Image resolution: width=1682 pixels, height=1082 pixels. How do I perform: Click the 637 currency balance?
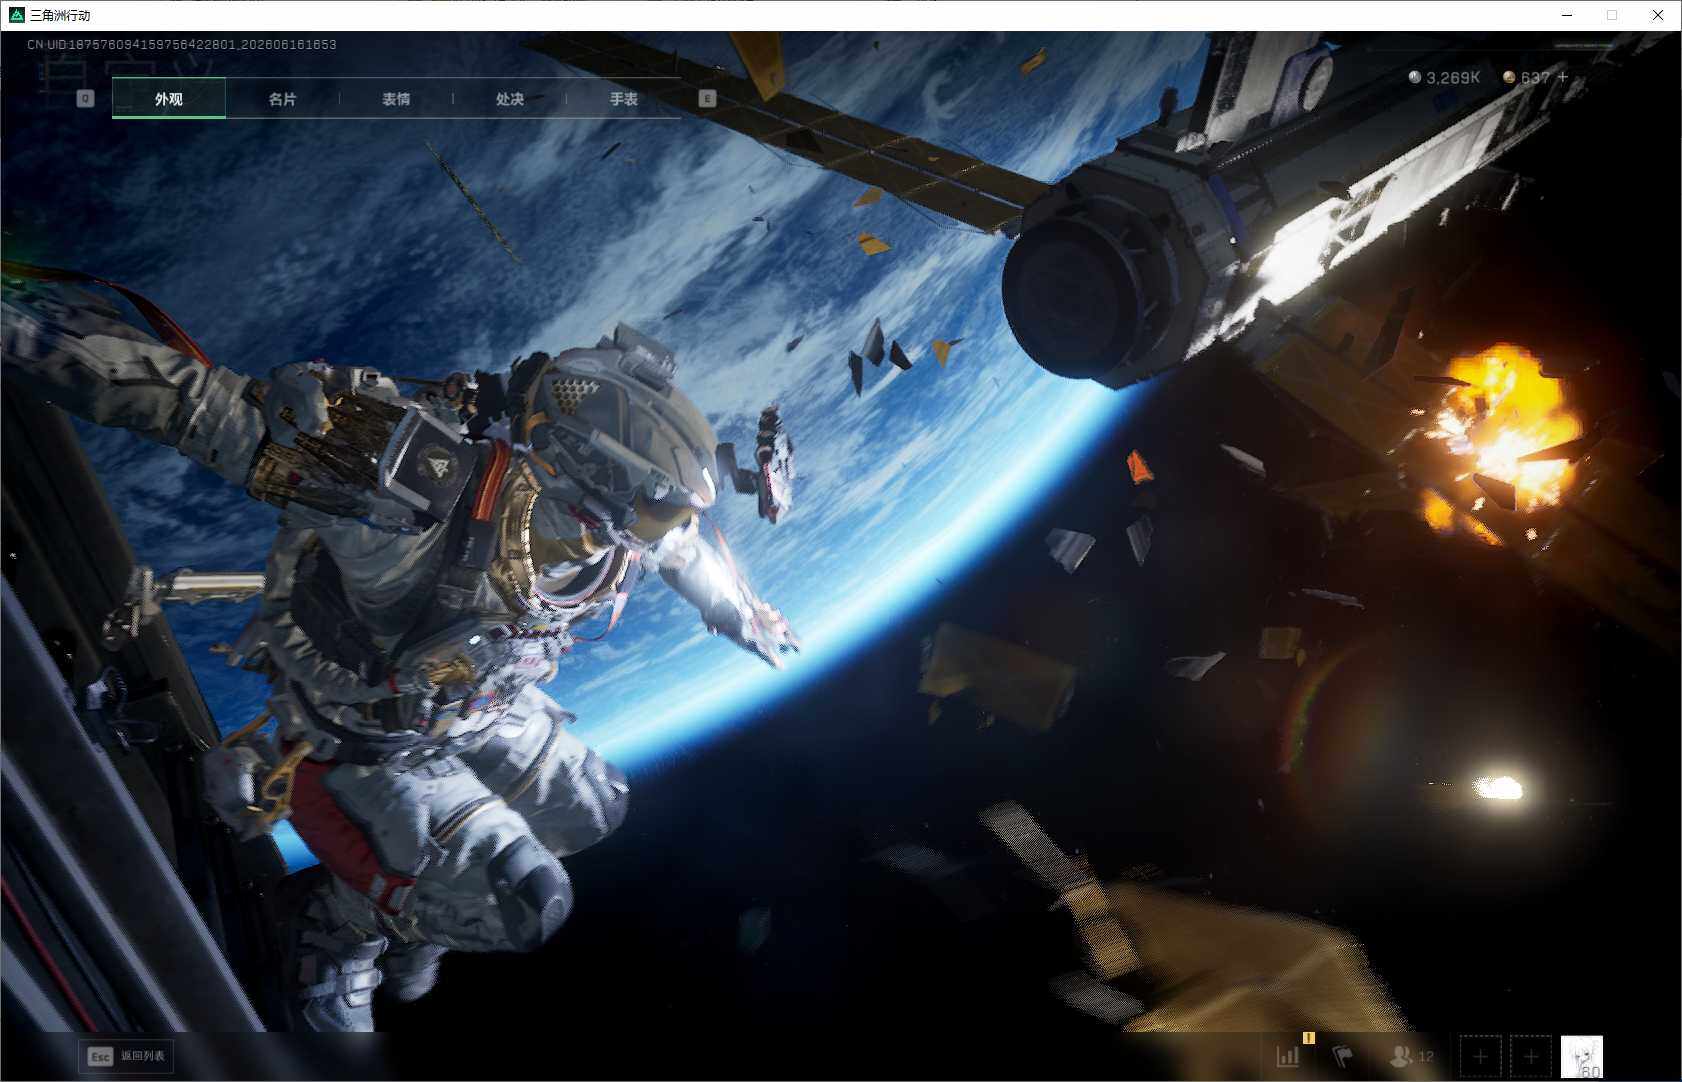1526,77
